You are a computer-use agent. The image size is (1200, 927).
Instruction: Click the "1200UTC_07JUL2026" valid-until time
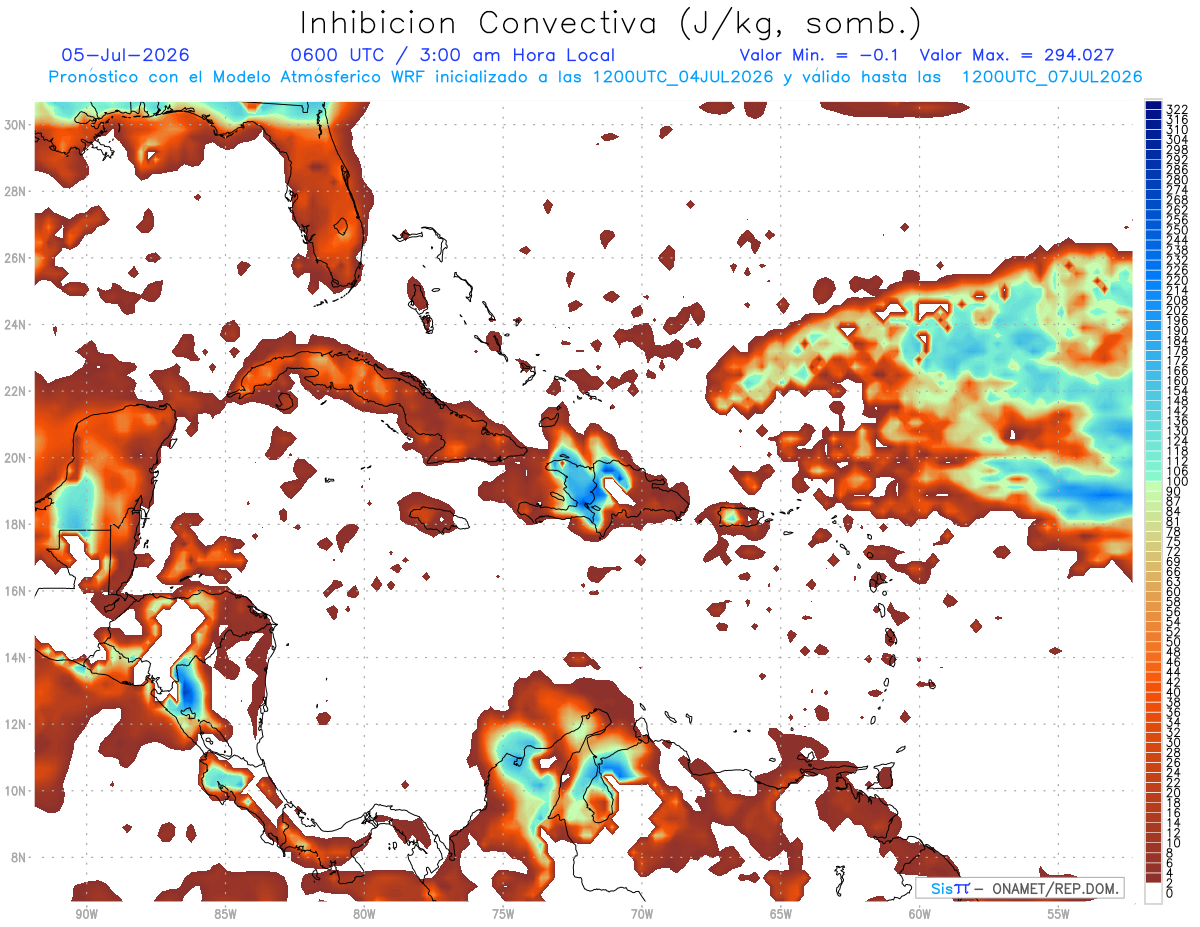1052,77
